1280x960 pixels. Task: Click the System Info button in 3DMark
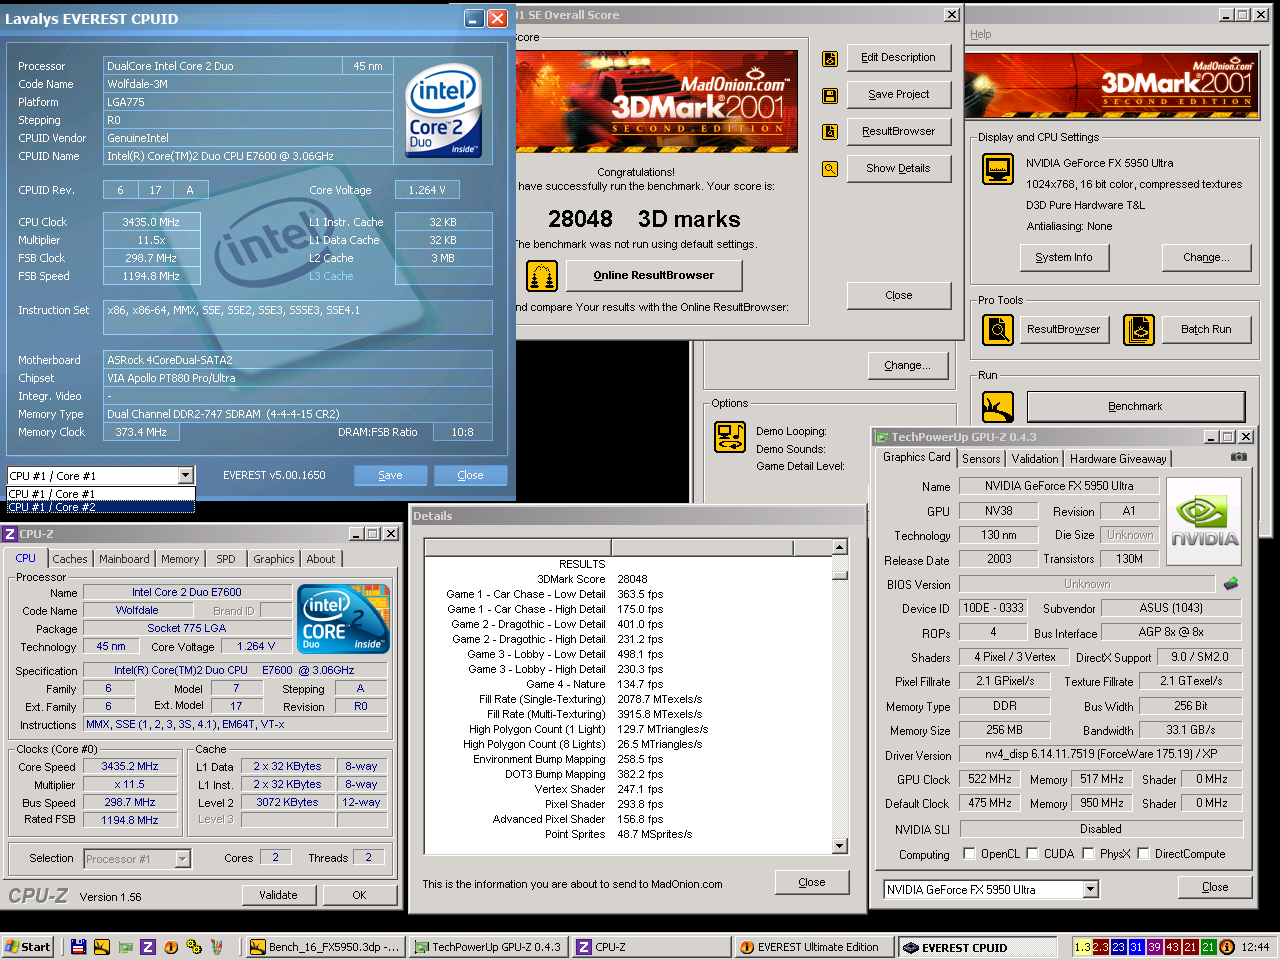[1063, 257]
